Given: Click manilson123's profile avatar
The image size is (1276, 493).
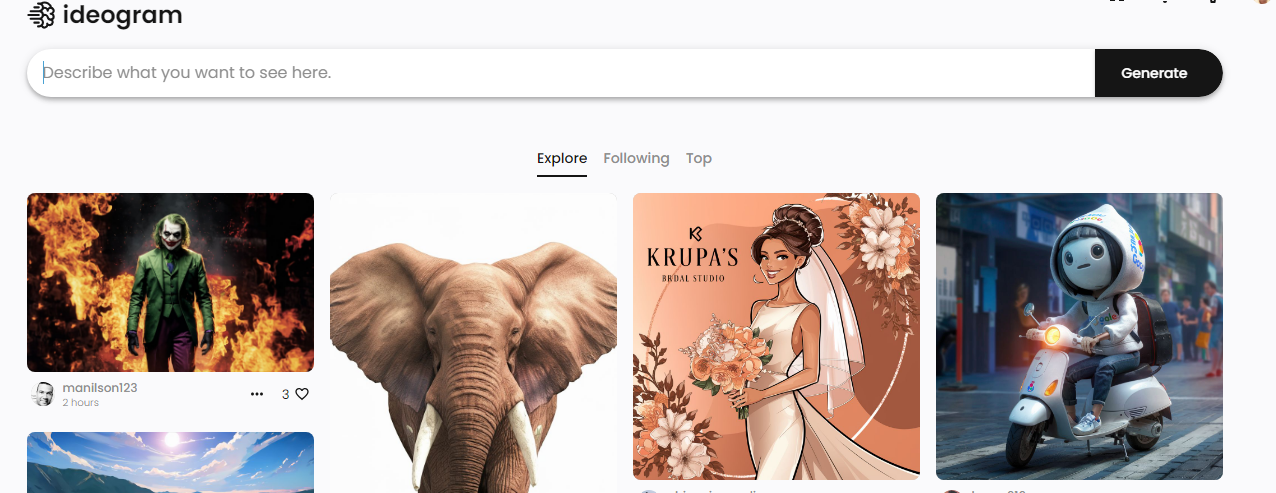Looking at the screenshot, I should [43, 394].
